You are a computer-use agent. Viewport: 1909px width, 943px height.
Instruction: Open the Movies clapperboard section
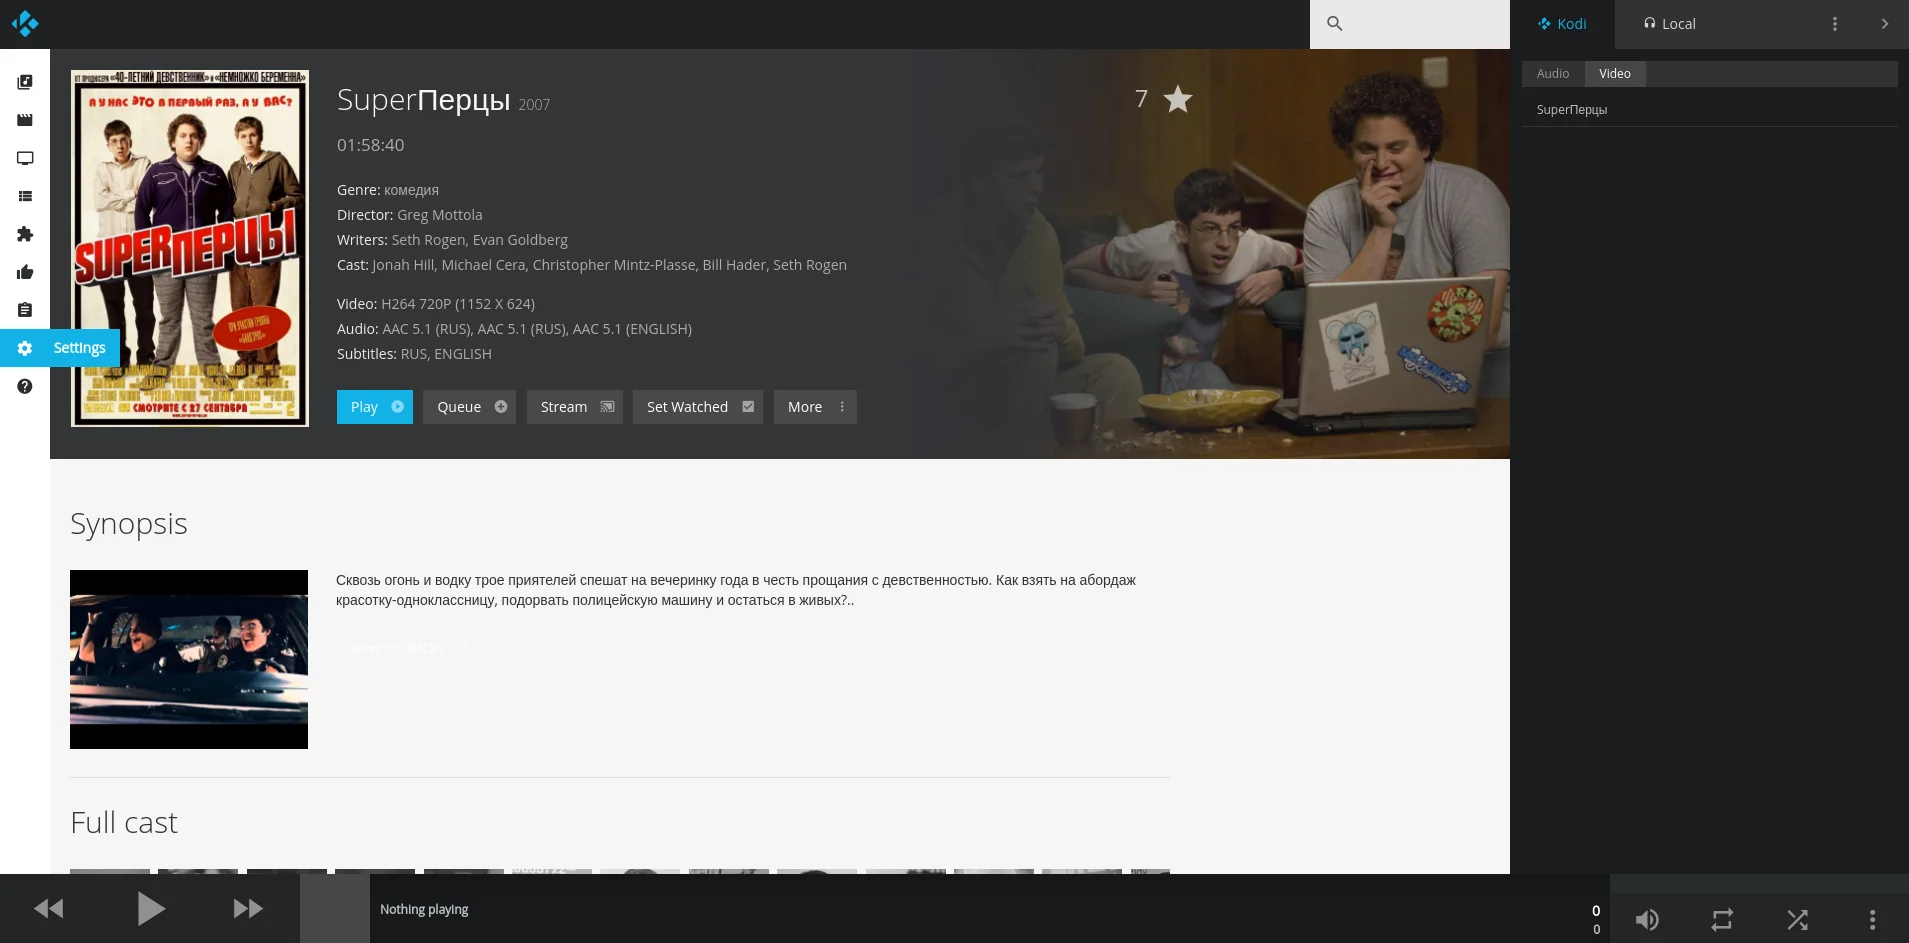point(25,120)
